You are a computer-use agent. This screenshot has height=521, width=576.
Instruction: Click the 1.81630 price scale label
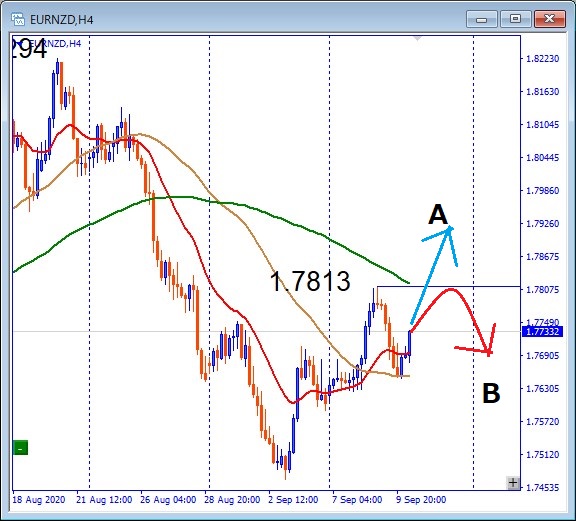pyautogui.click(x=543, y=92)
